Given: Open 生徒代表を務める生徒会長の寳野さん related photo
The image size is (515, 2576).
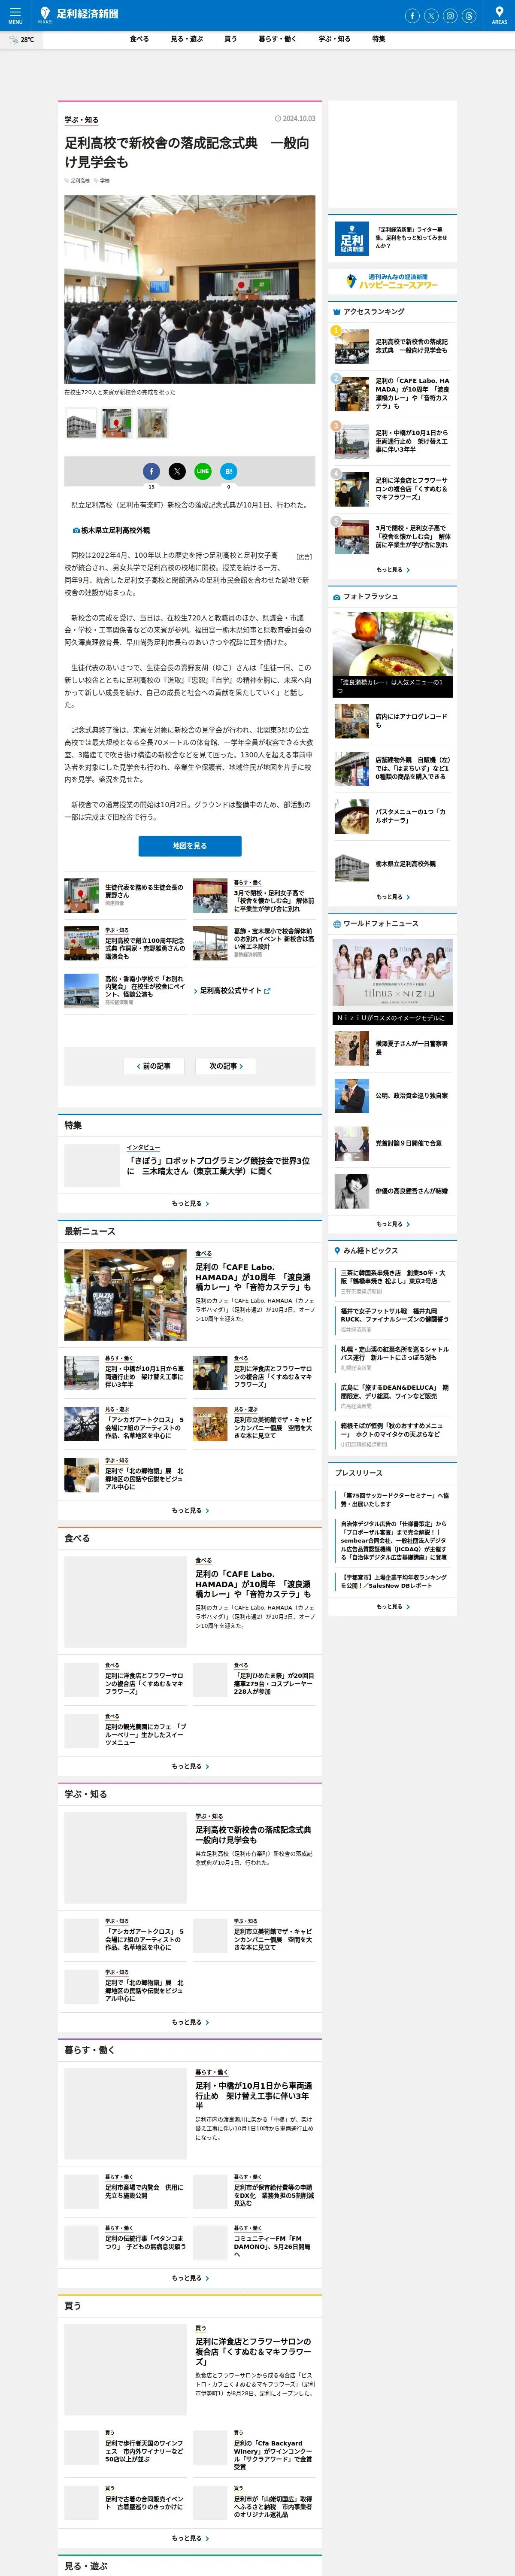Looking at the screenshot, I should coord(125,895).
